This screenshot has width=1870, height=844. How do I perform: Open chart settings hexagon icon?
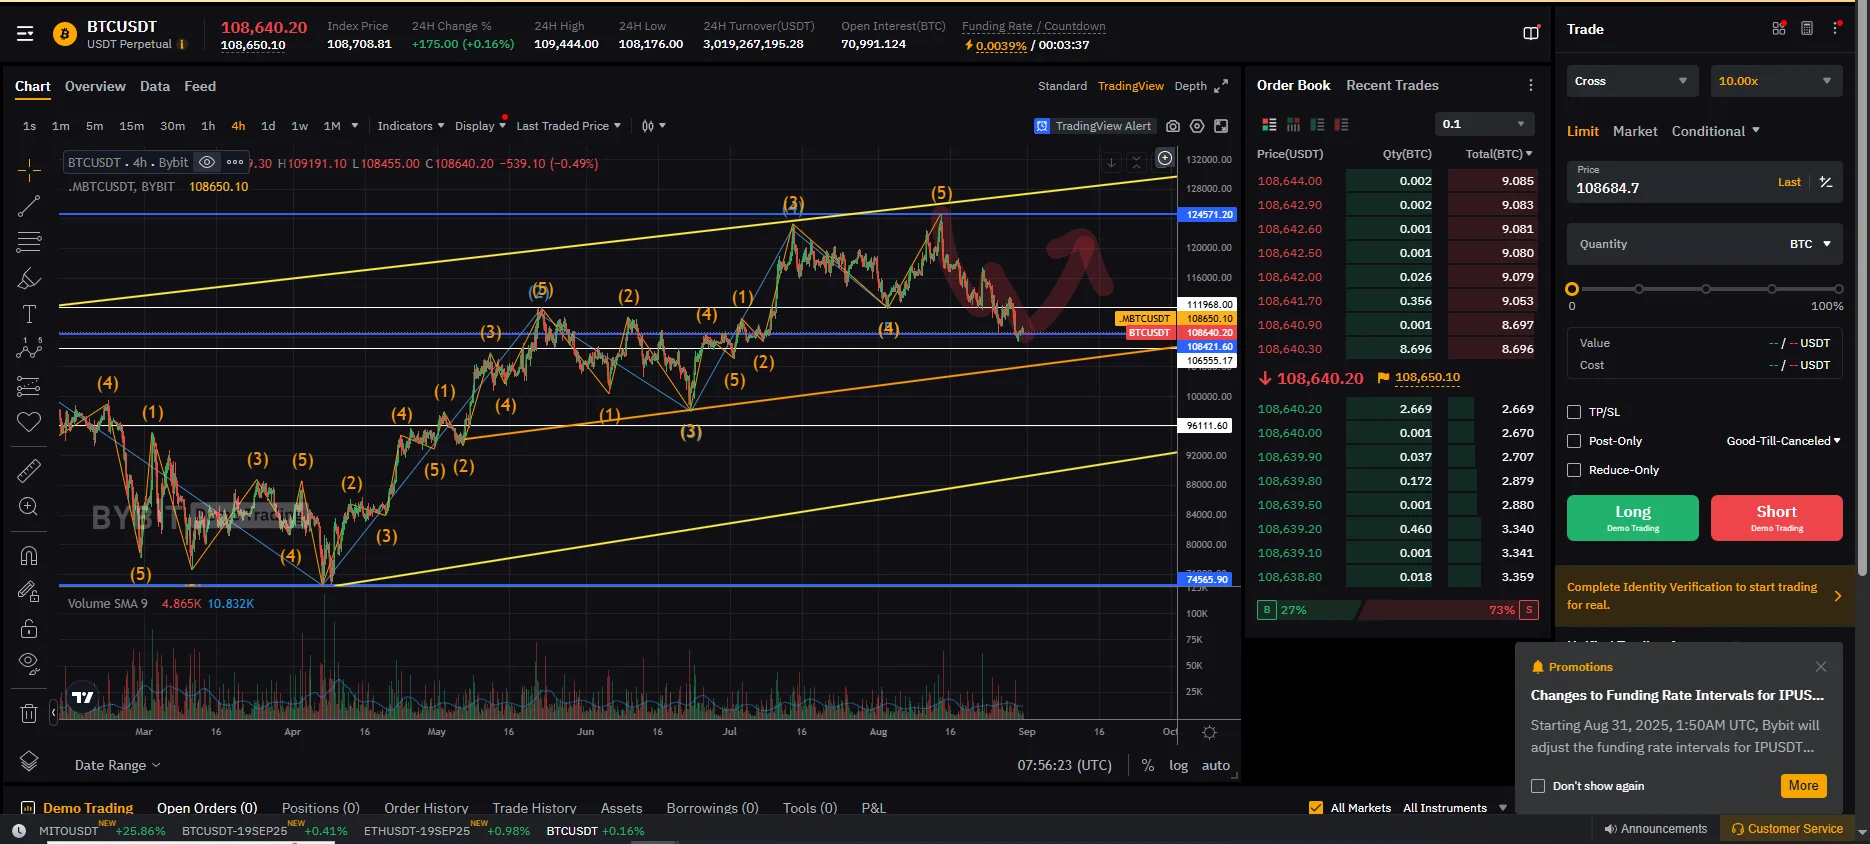pyautogui.click(x=1197, y=126)
